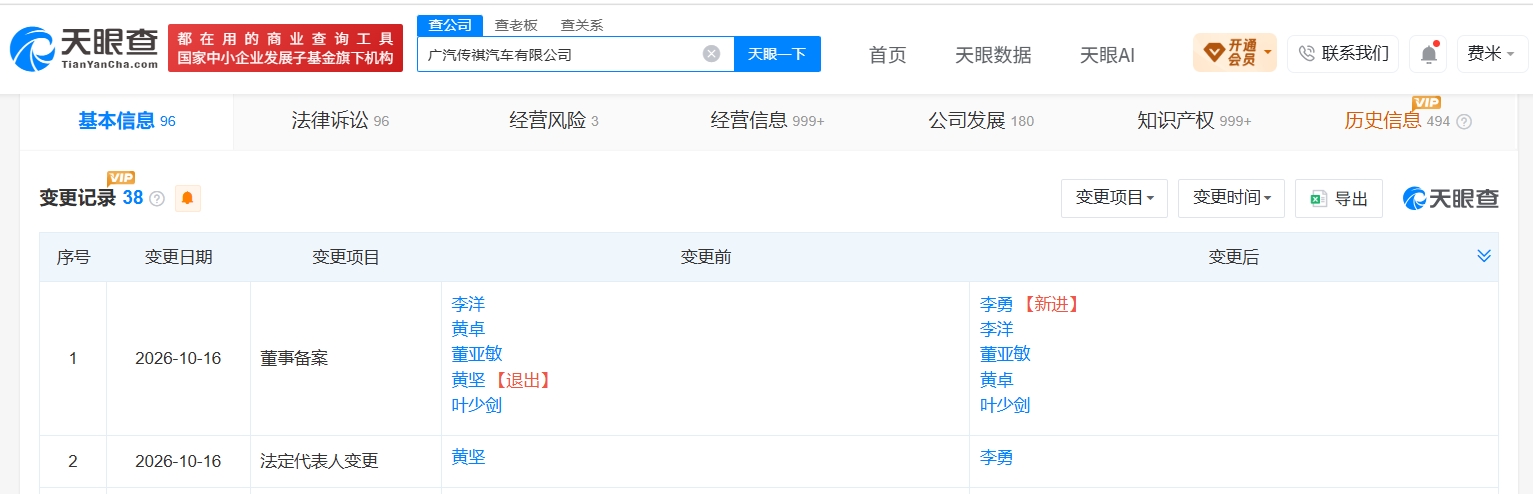Click the orange alert bell beside 变更记录
Screen dimensions: 1533x494
[187, 198]
